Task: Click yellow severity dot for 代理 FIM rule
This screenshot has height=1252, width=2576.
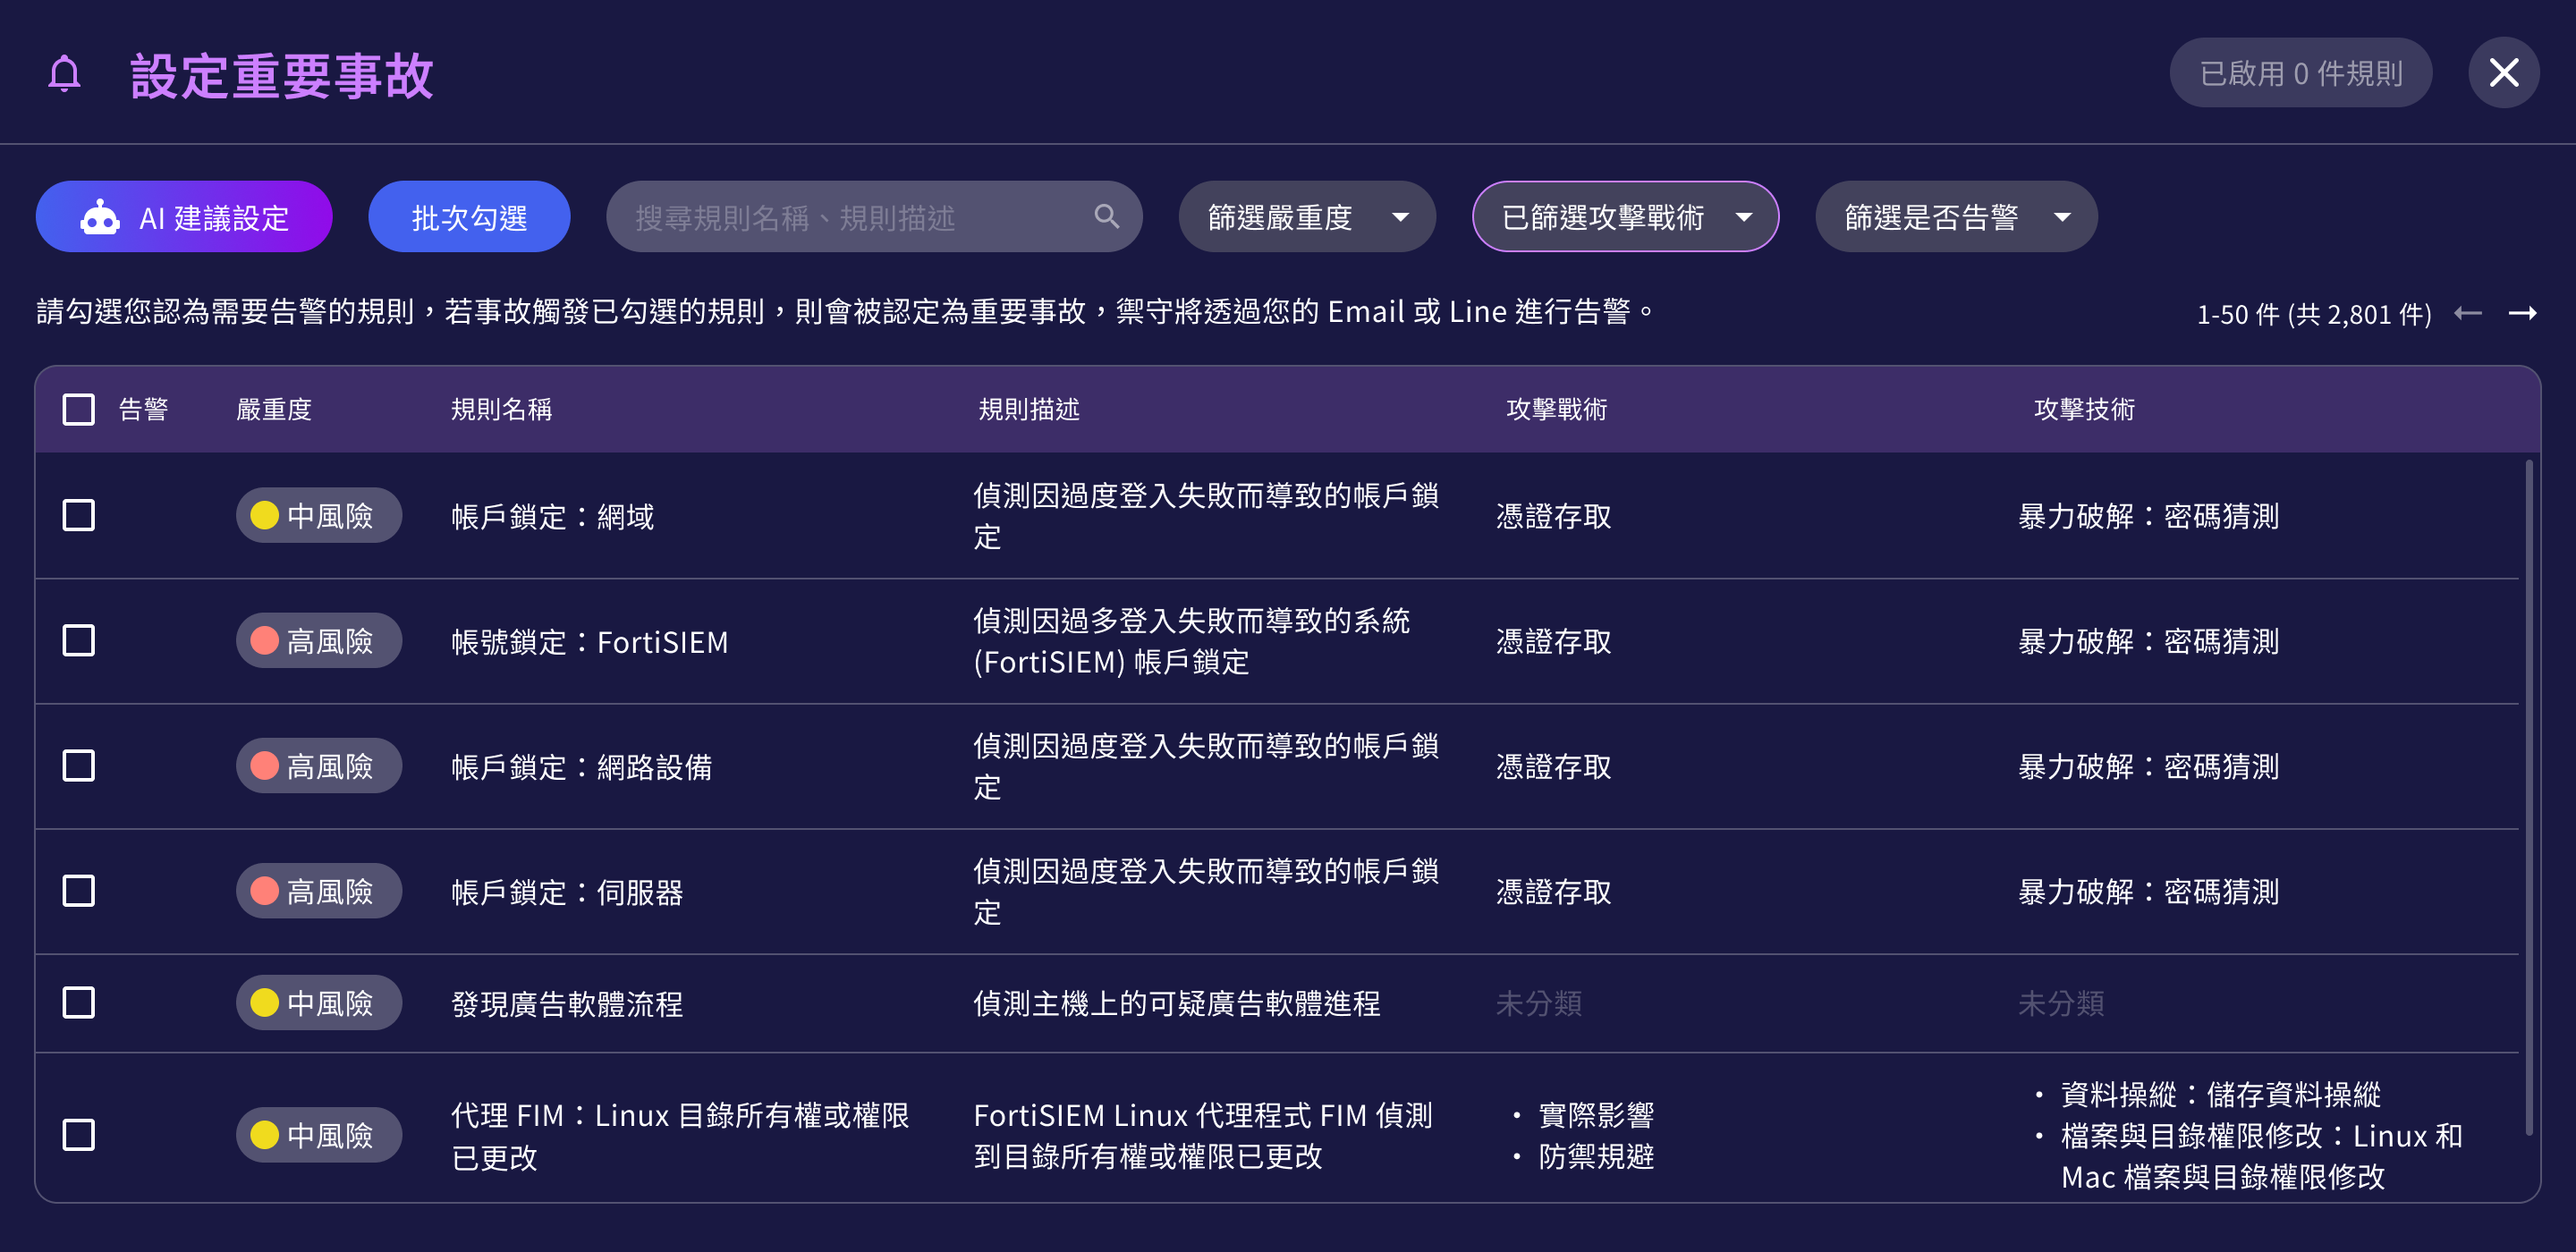Action: click(x=264, y=1134)
